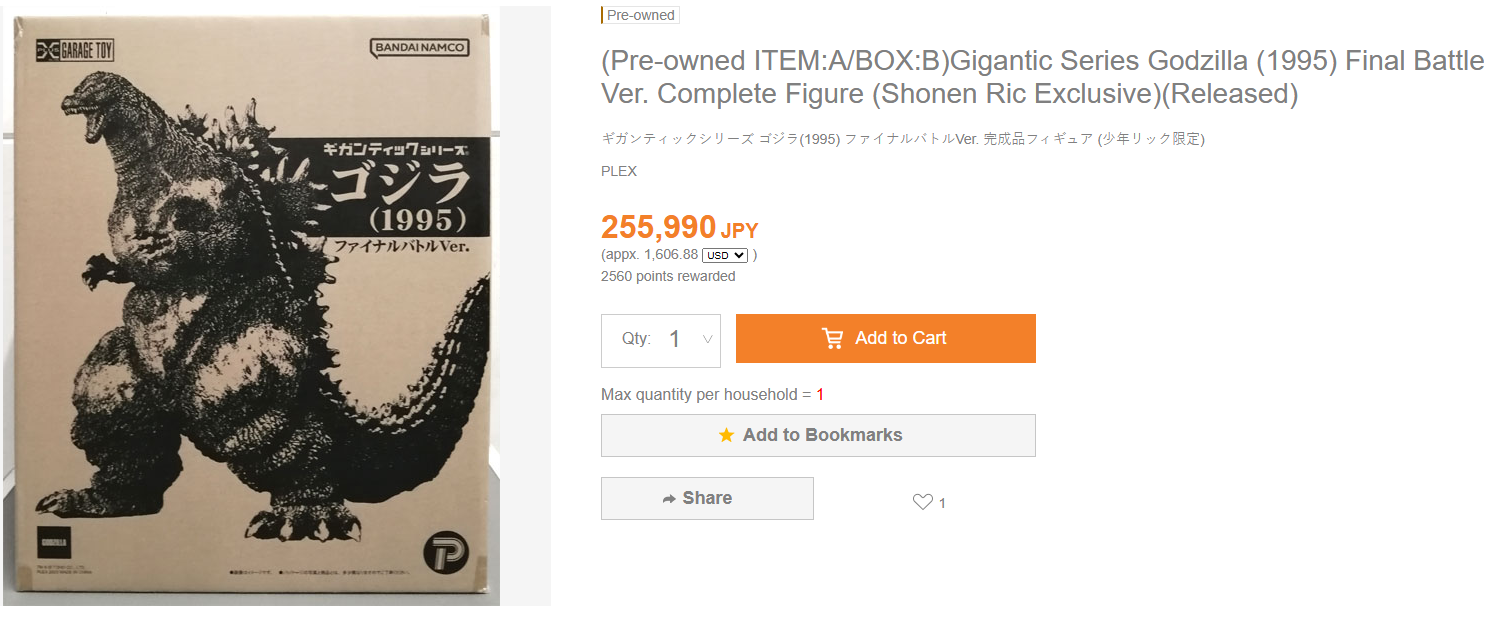View the Godzilla box product image

pos(250,306)
